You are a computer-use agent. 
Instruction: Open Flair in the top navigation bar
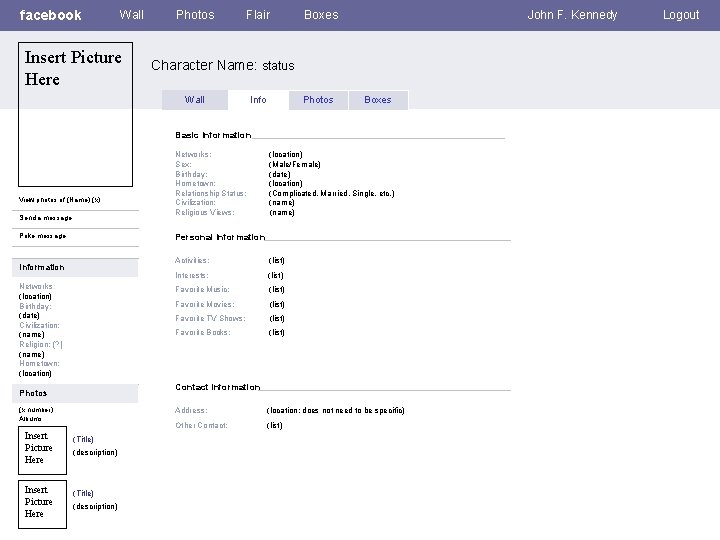coord(258,15)
